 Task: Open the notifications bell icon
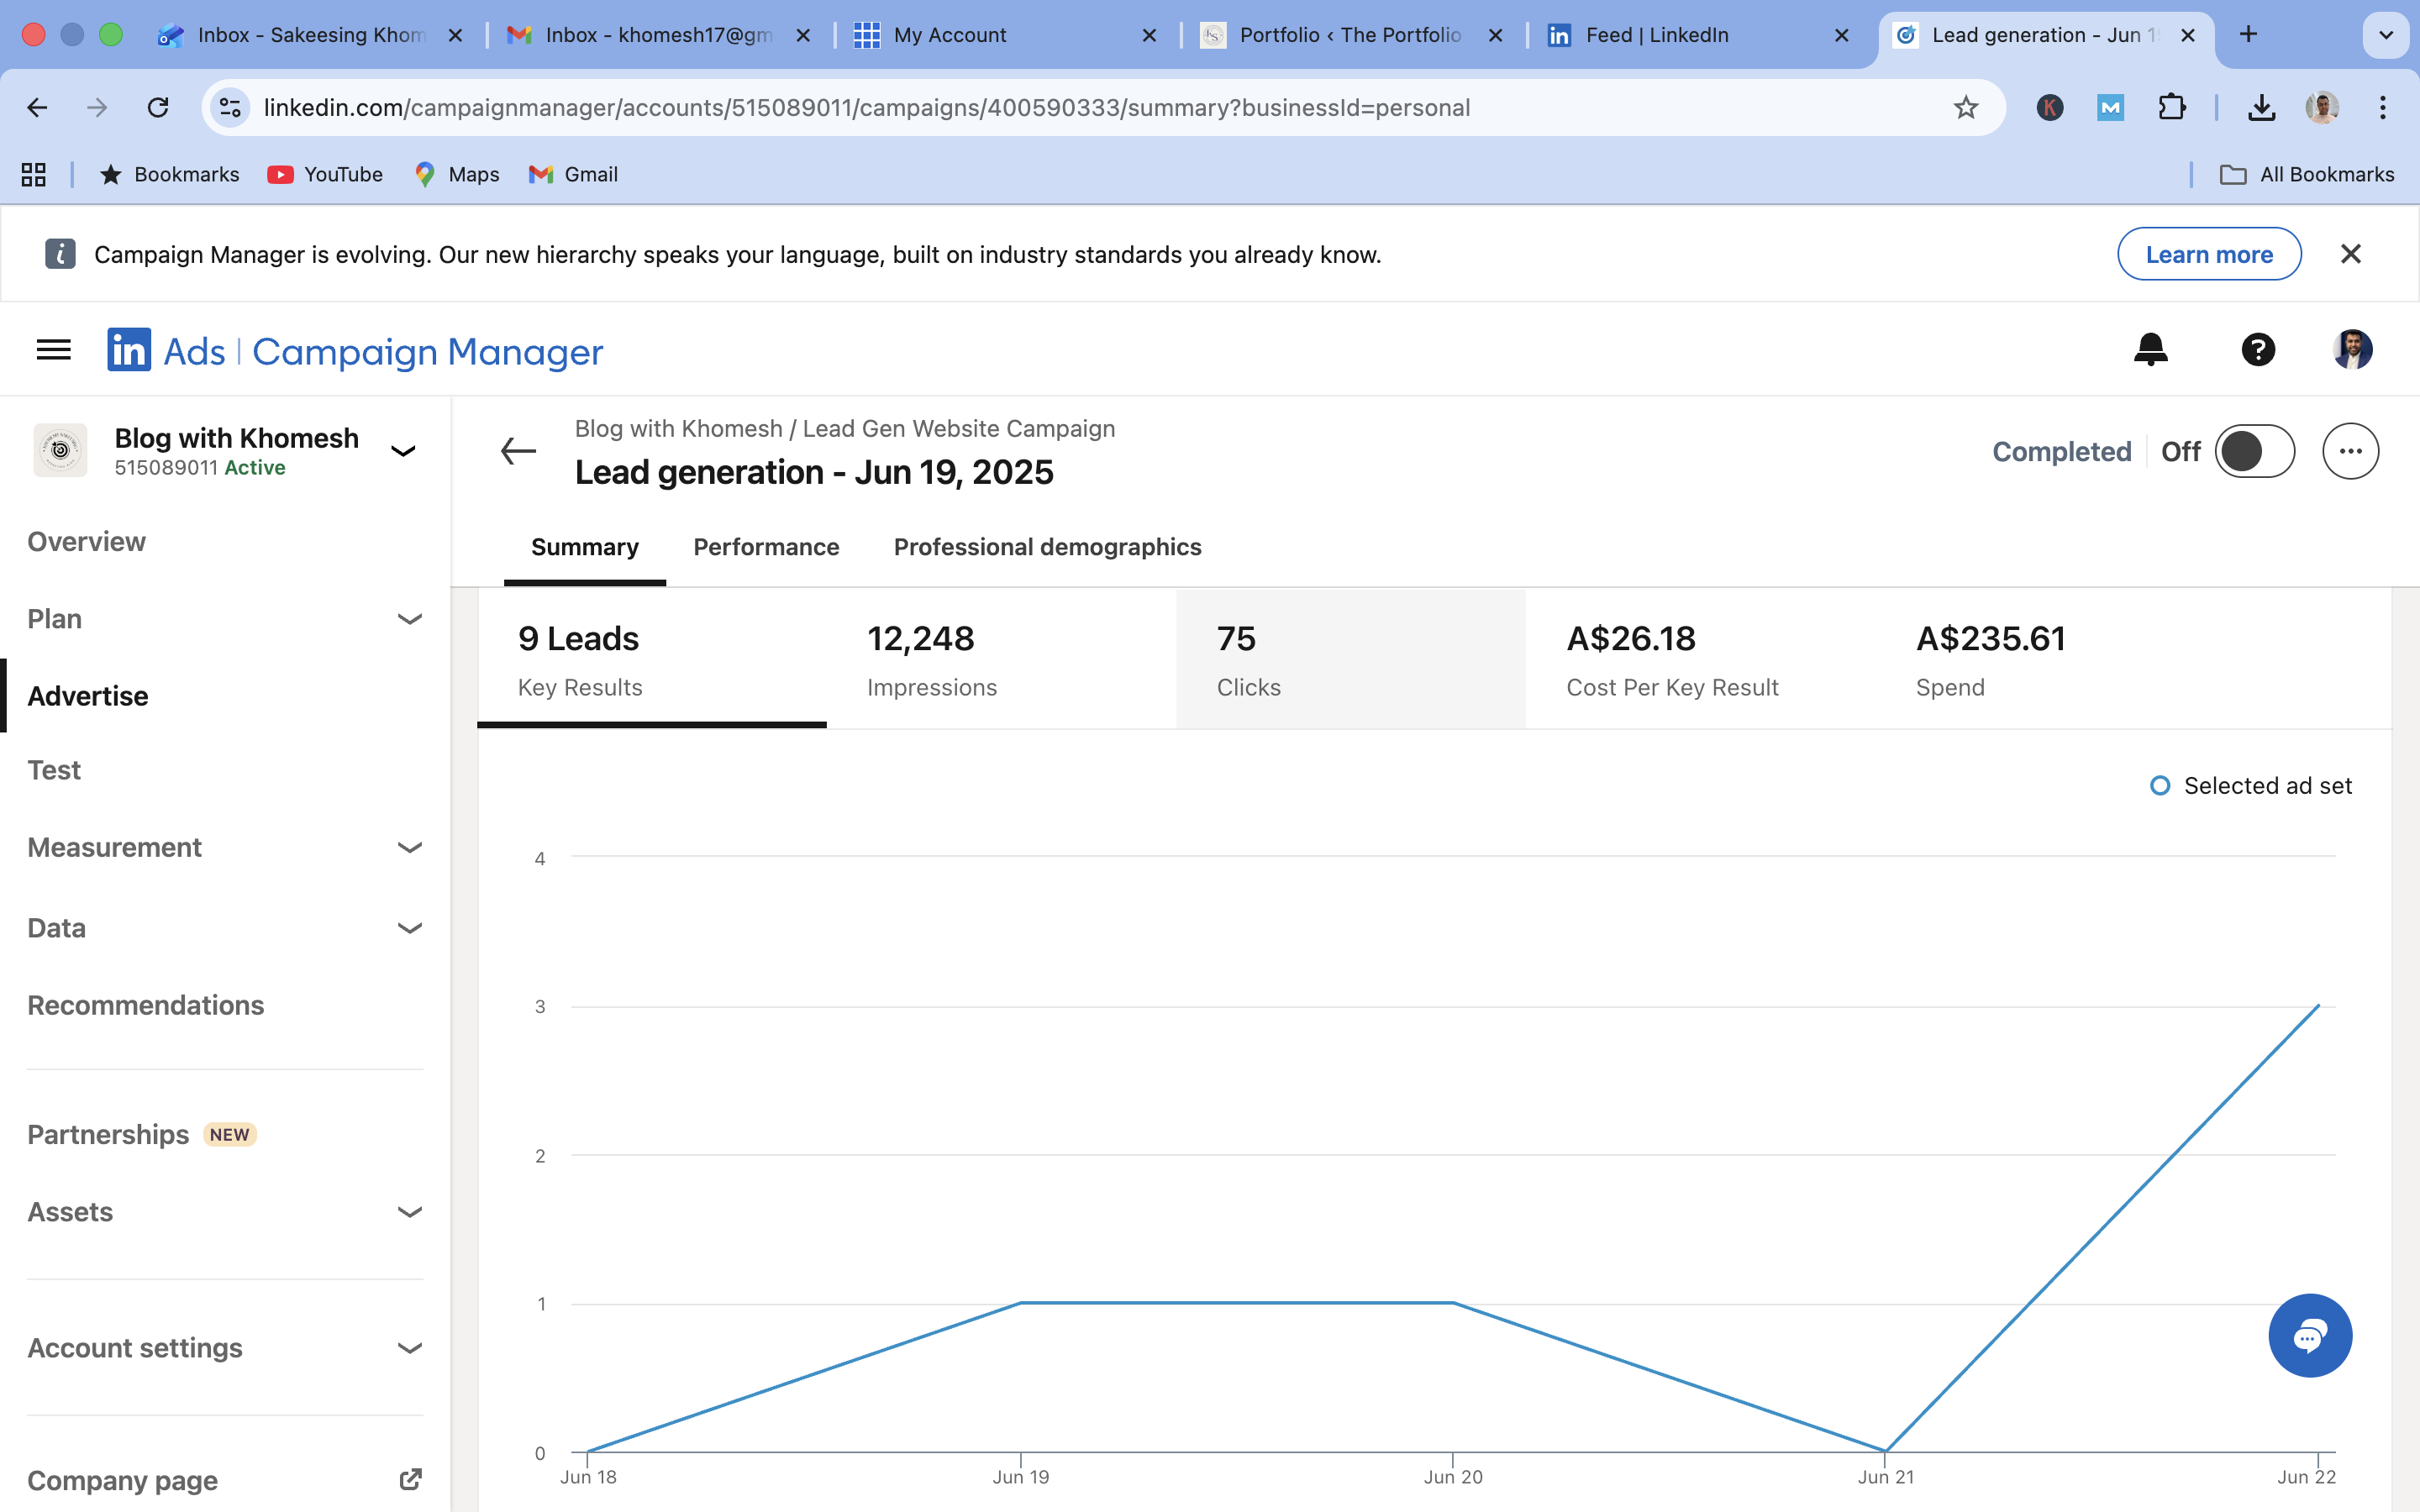tap(2150, 350)
